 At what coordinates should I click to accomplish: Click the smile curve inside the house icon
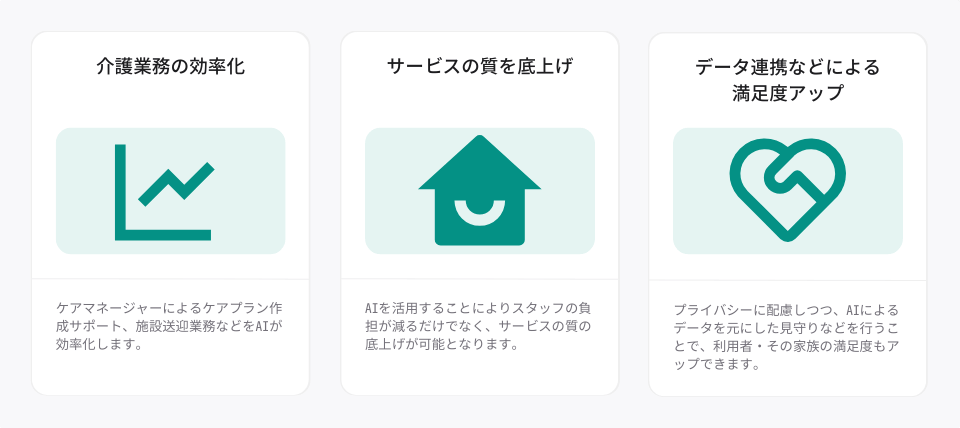point(480,211)
